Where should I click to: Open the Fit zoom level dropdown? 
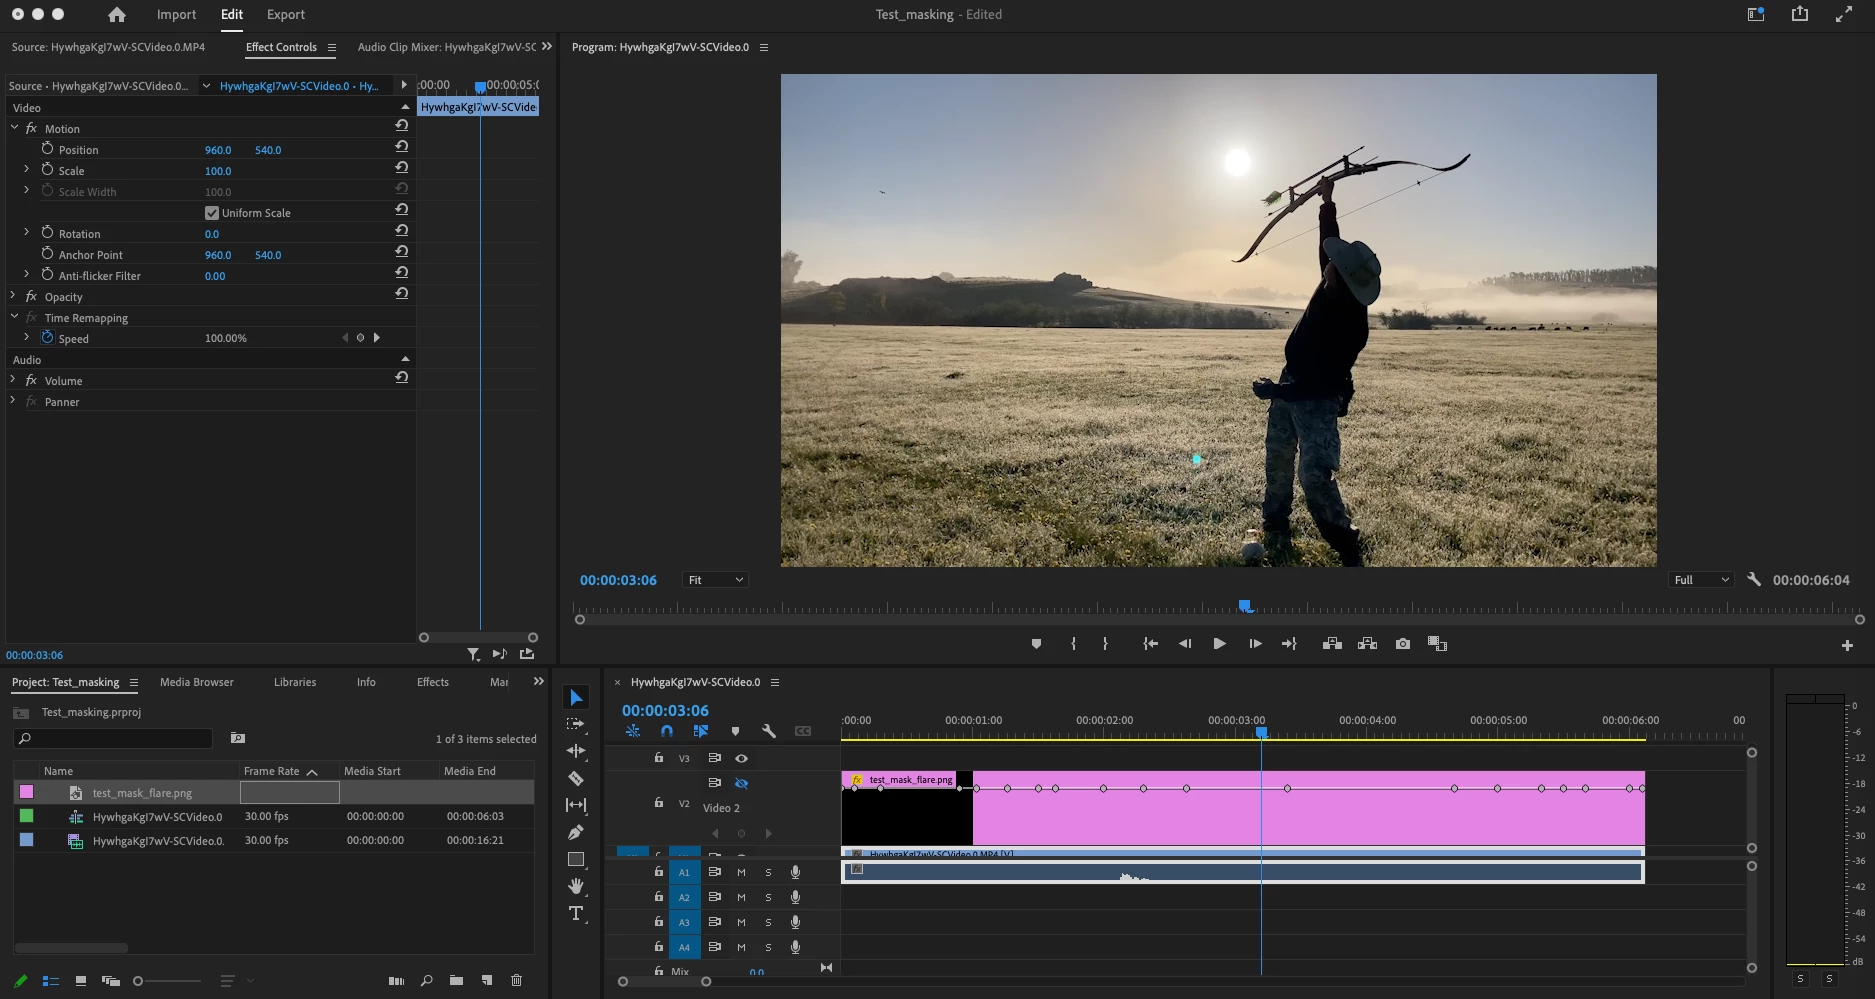point(715,580)
